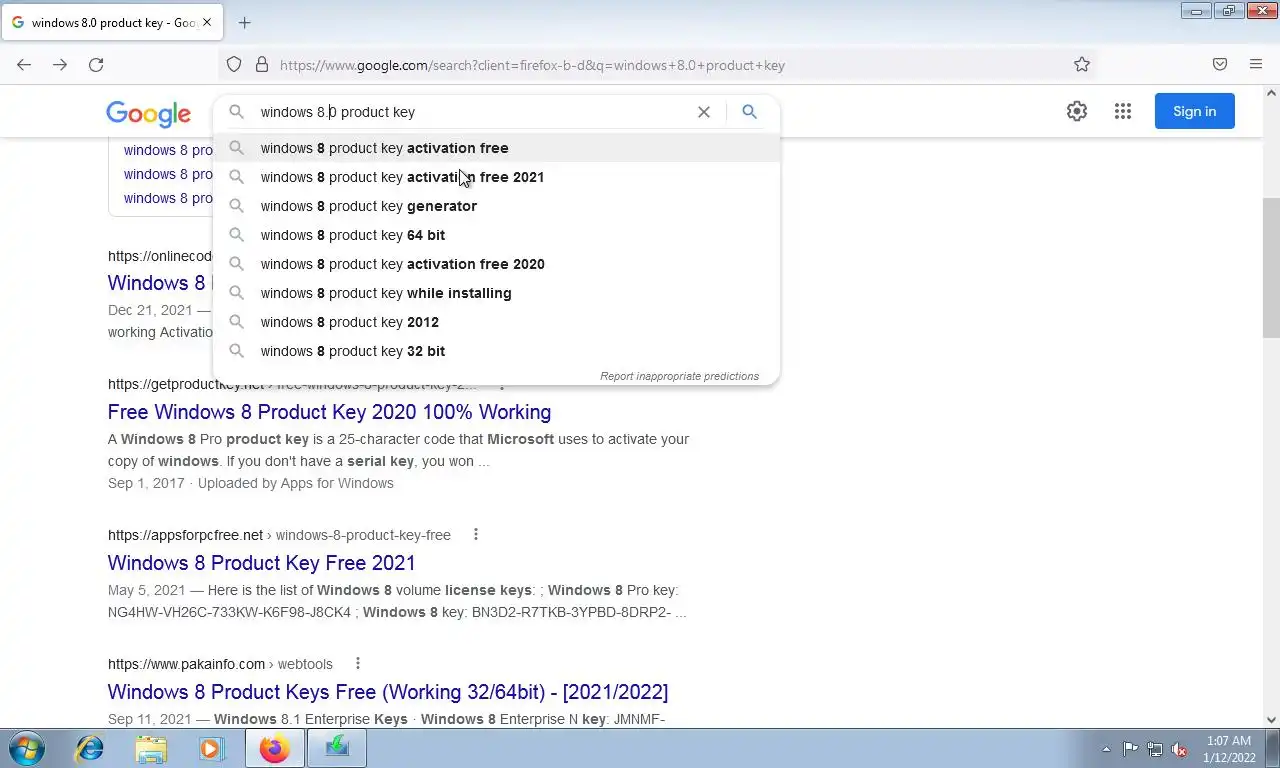
Task: Open the taskbar clock showing 1:07 AM
Action: click(1229, 749)
